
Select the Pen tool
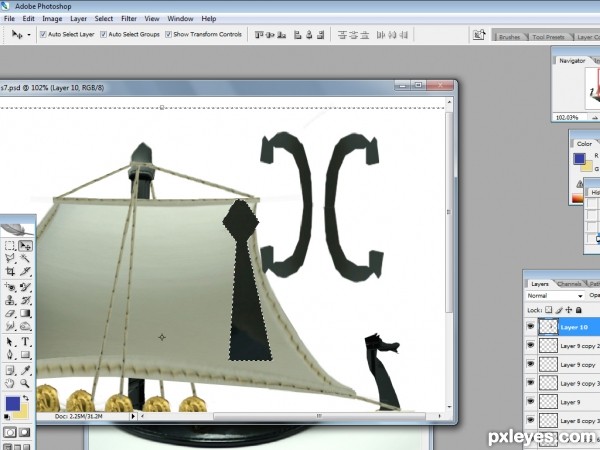tap(10, 355)
